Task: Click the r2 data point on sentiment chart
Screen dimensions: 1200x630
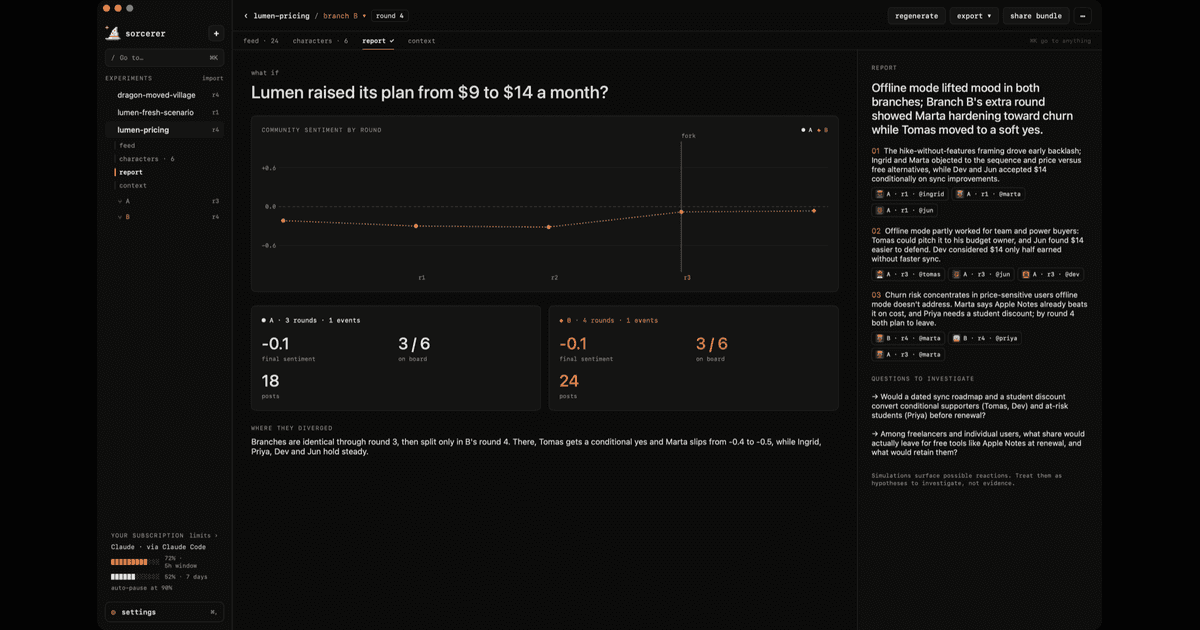Action: click(x=549, y=227)
